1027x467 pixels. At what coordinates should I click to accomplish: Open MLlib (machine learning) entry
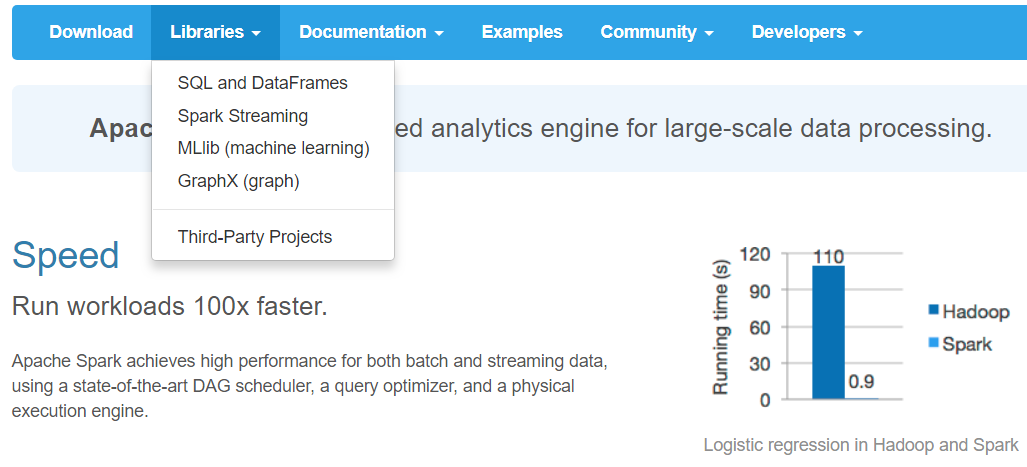[x=274, y=148]
